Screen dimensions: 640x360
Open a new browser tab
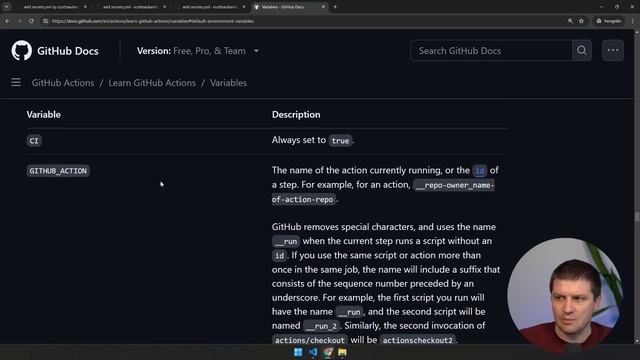coord(336,7)
